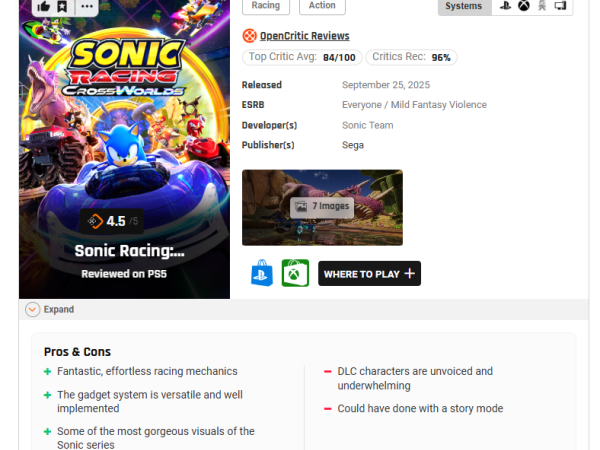Toggle the Systems platform list
600x450 pixels.
464,6
